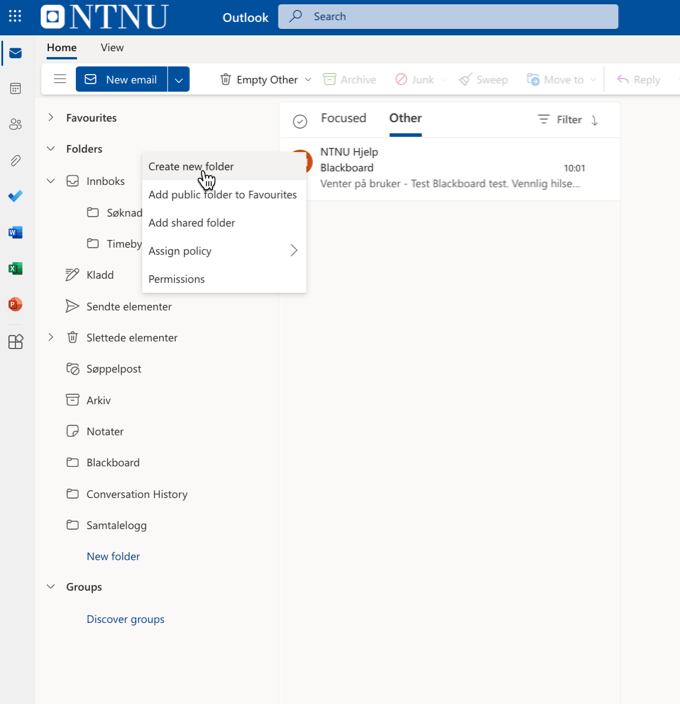The image size is (680, 704).
Task: Click the search magnifier icon
Action: coord(295,16)
